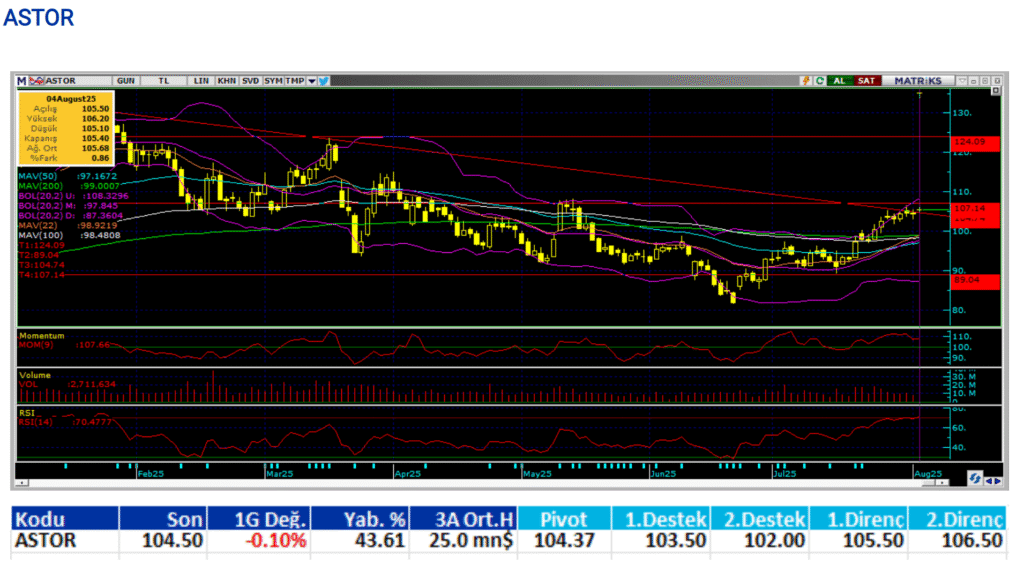Click the MATRIKS brand button
Image resolution: width=1024 pixels, height=564 pixels.
pos(918,80)
